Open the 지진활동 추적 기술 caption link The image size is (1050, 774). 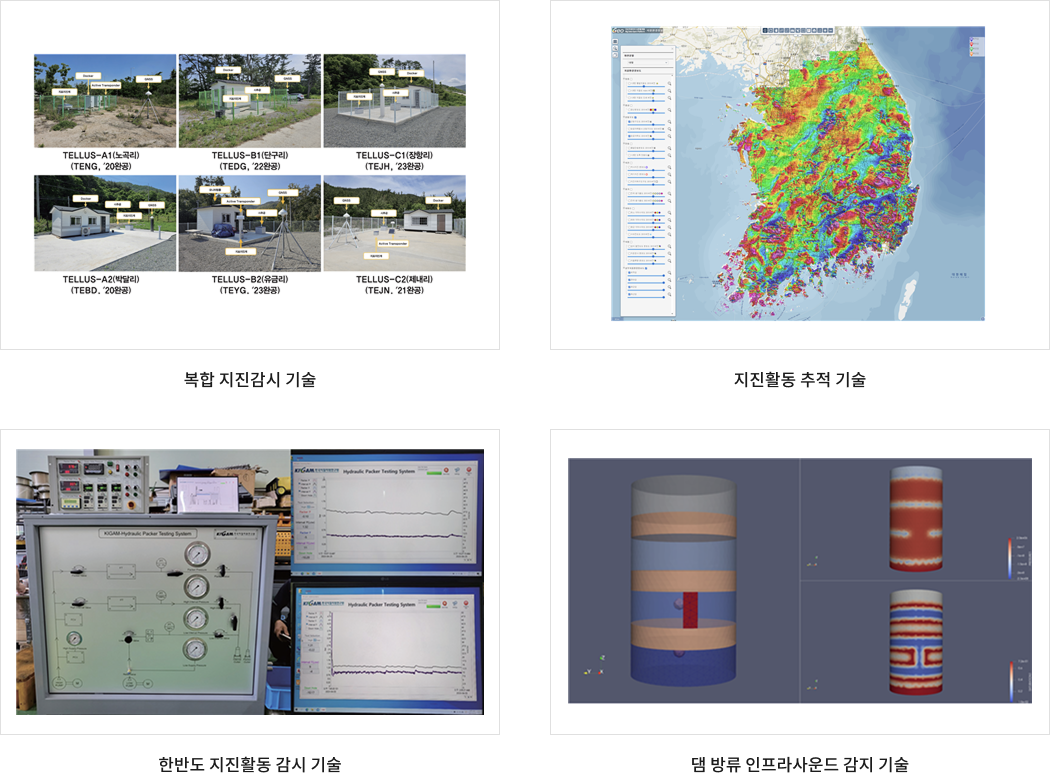point(800,380)
